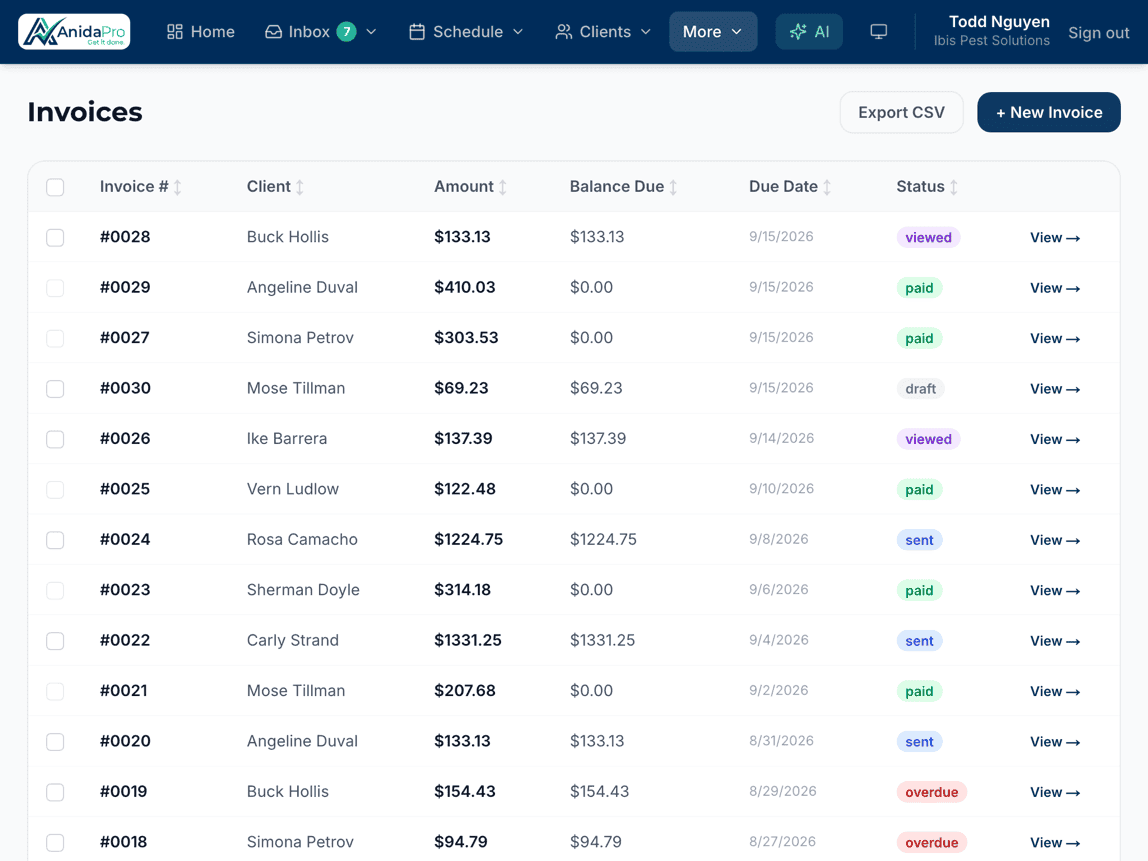Select invoice #0022 checkbox
1148x861 pixels.
pyautogui.click(x=55, y=641)
